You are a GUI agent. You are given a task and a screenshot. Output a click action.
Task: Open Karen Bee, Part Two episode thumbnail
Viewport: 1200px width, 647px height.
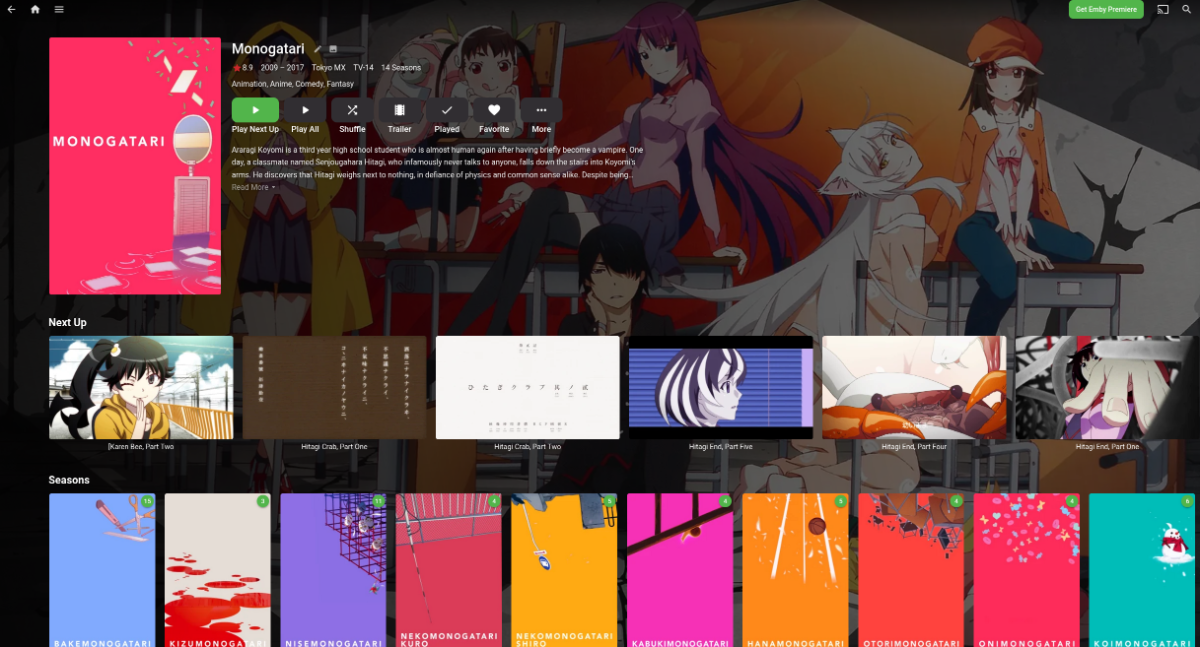[141, 387]
